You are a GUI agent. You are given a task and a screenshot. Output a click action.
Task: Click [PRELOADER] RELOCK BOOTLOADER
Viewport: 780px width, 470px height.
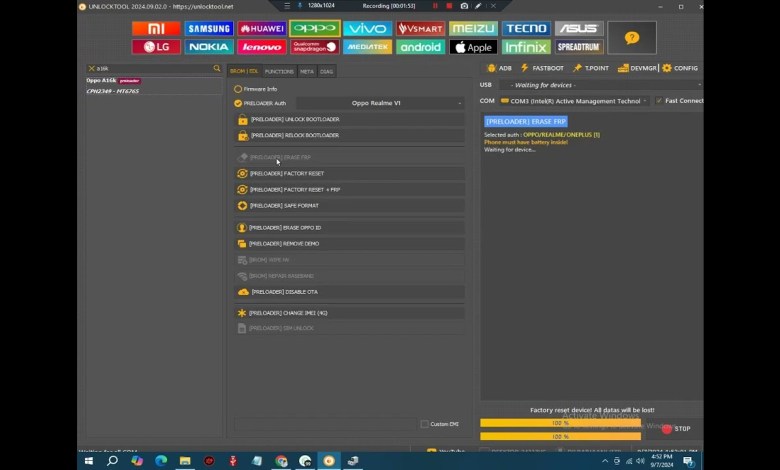click(350, 135)
